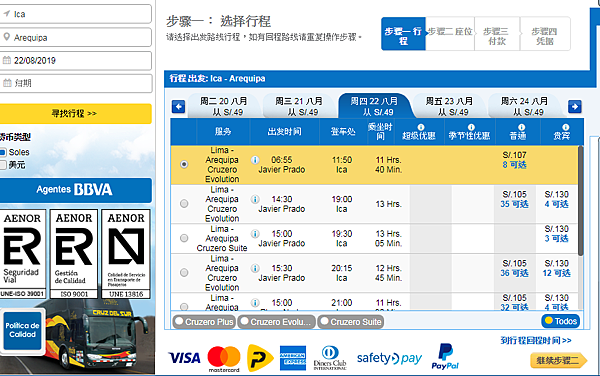
Task: Switch to 周五 23 八月 date tab
Action: pos(449,106)
